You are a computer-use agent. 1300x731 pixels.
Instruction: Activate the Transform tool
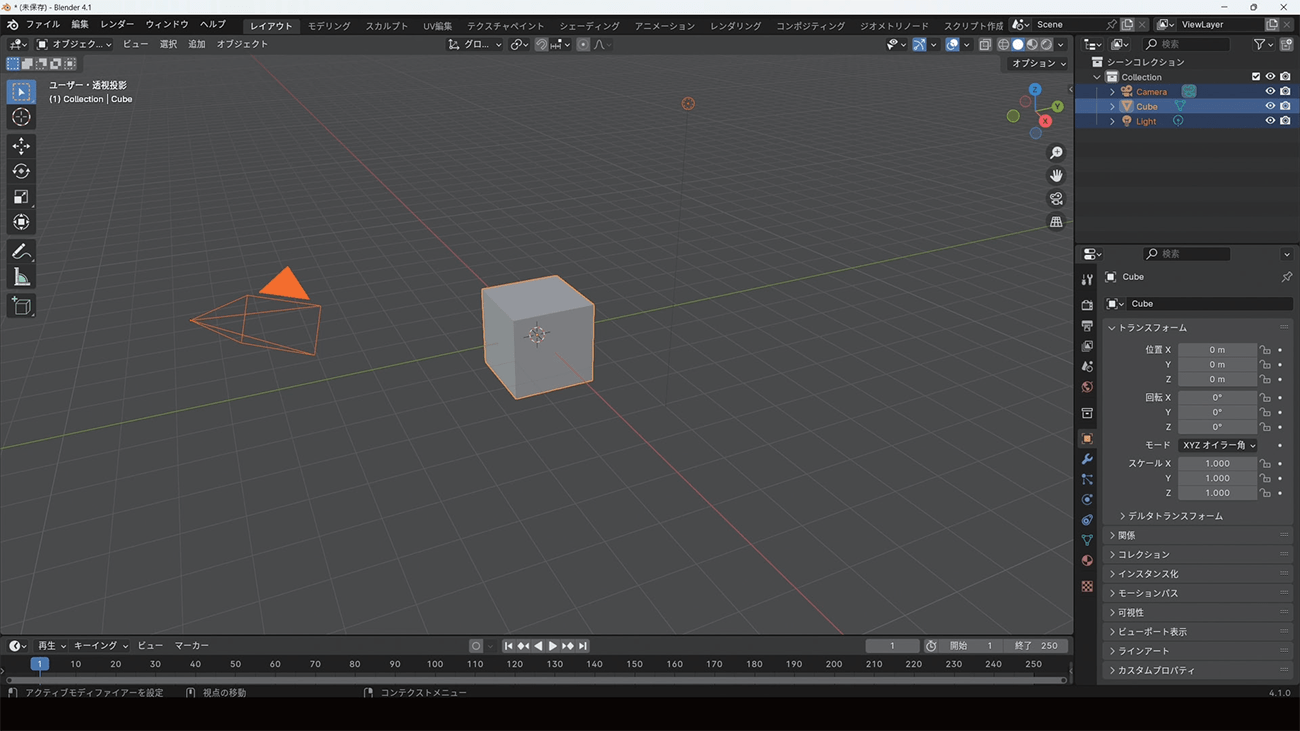[x=21, y=222]
